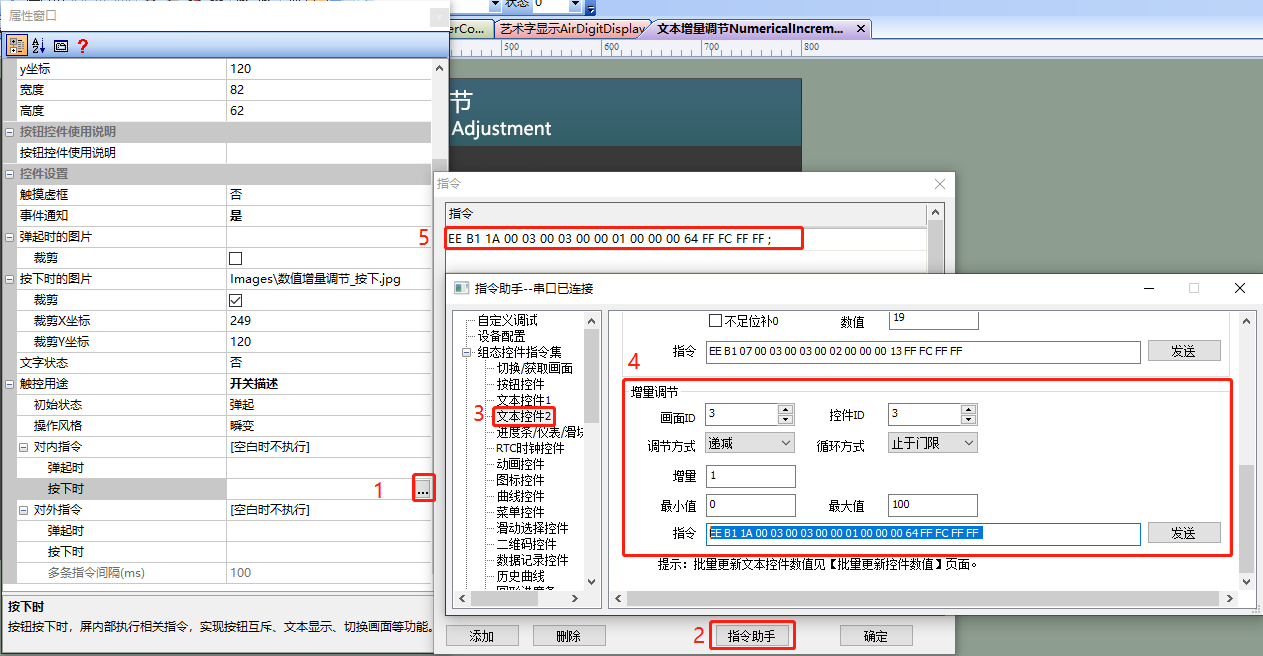1263x656 pixels.
Task: Decrease 控件ID with the down arrow
Action: 968,419
